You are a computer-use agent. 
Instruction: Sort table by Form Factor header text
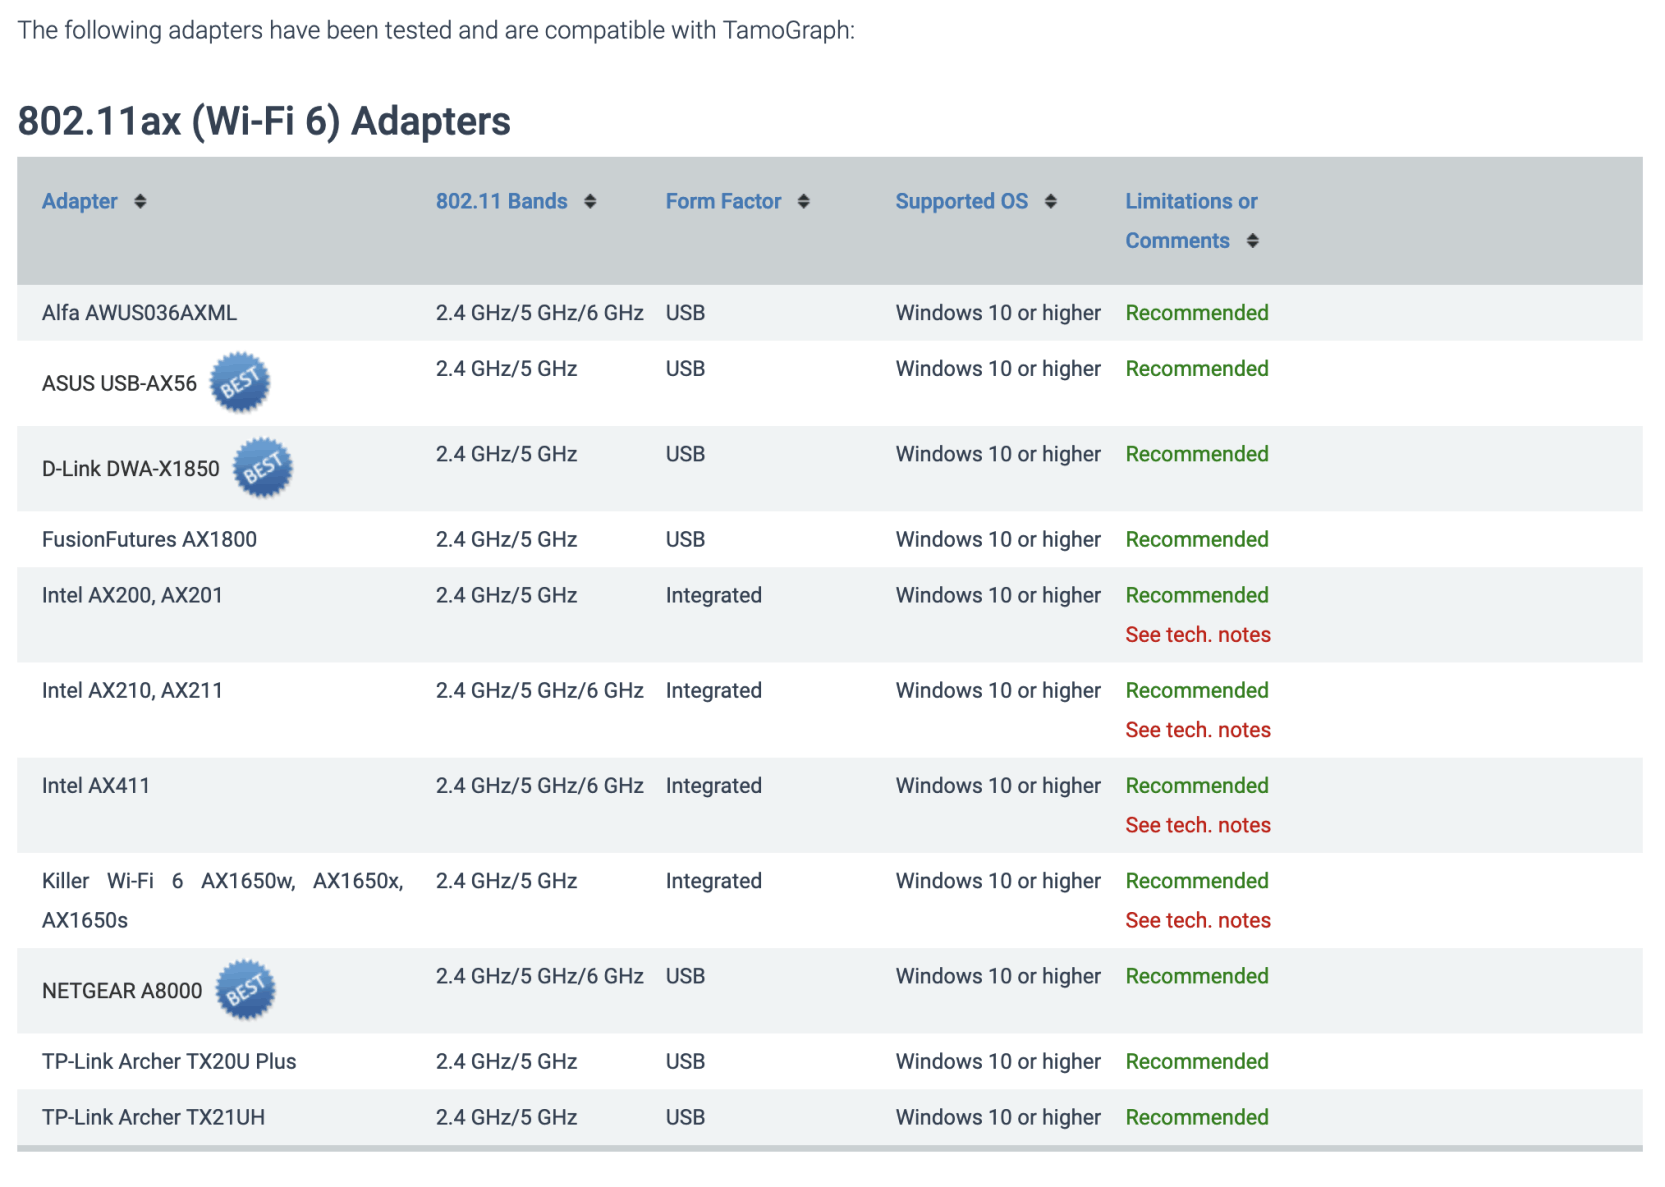click(x=723, y=202)
